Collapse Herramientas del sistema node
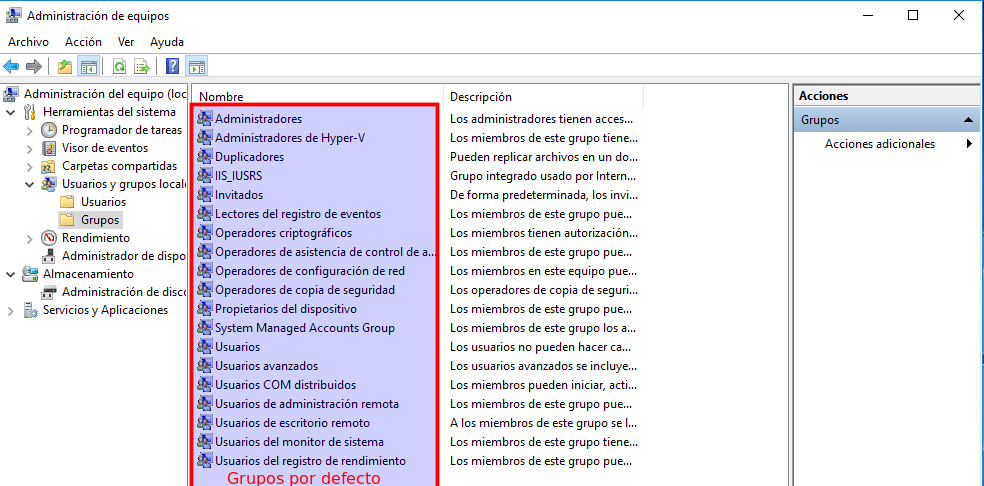This screenshot has height=486, width=984. pyautogui.click(x=11, y=112)
